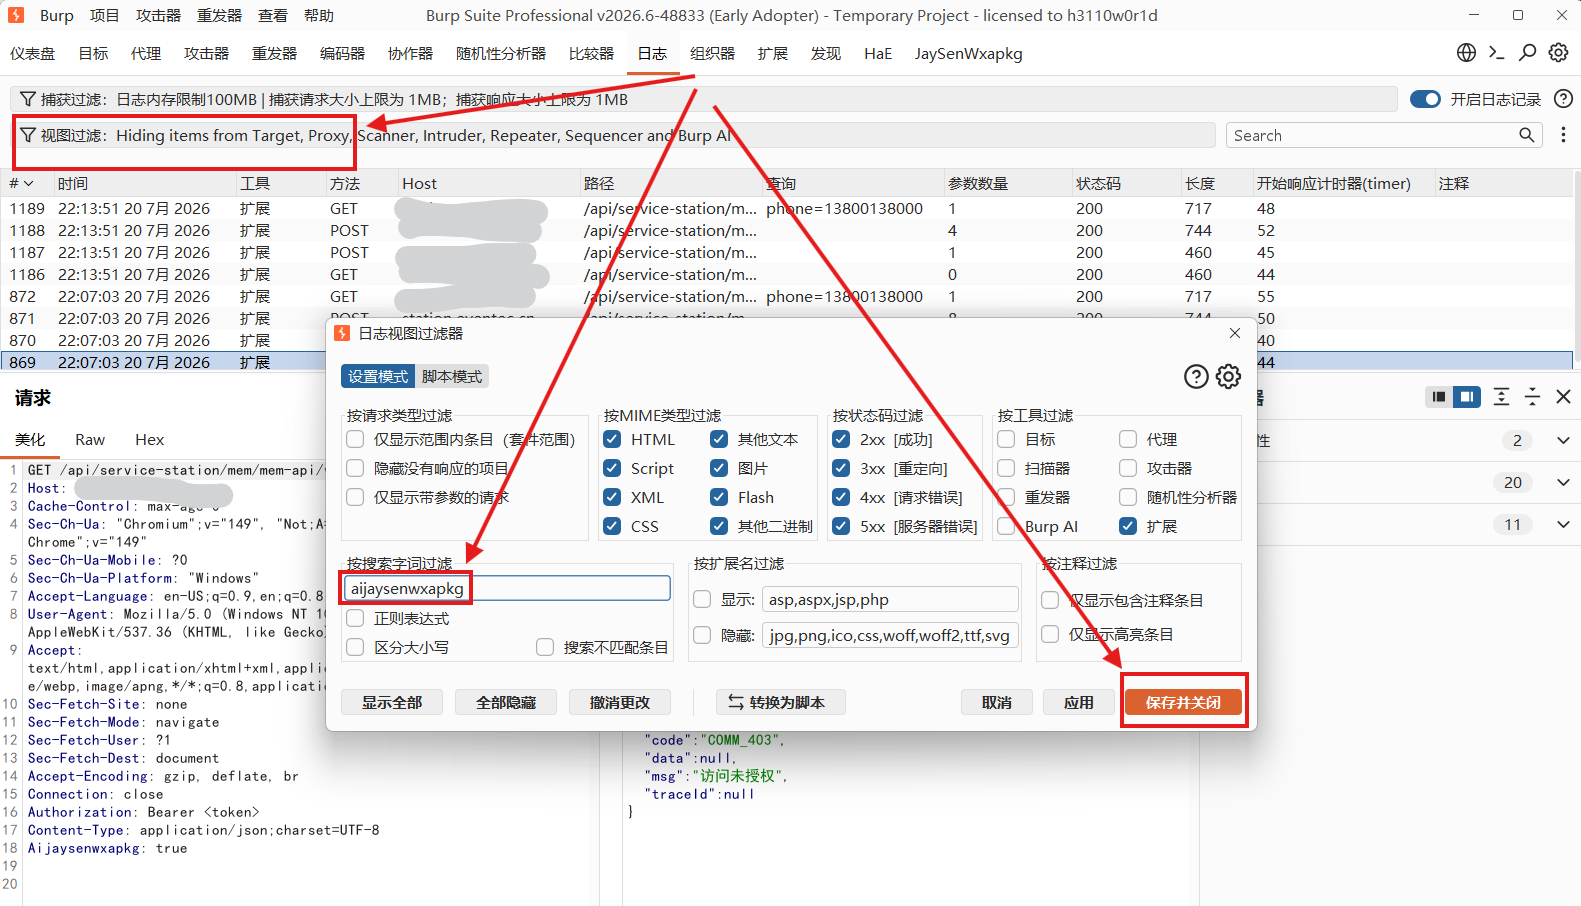Check the Burp AI tool filter

click(1006, 526)
